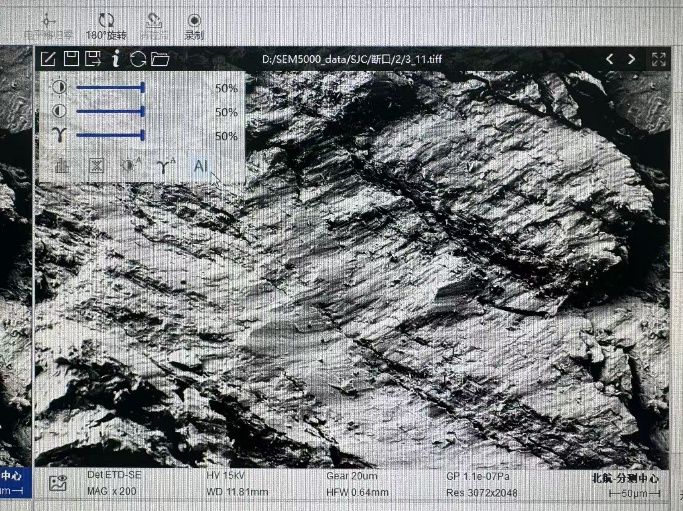Expand image viewer to fullscreen
Image resolution: width=683 pixels, height=511 pixels.
(x=659, y=59)
